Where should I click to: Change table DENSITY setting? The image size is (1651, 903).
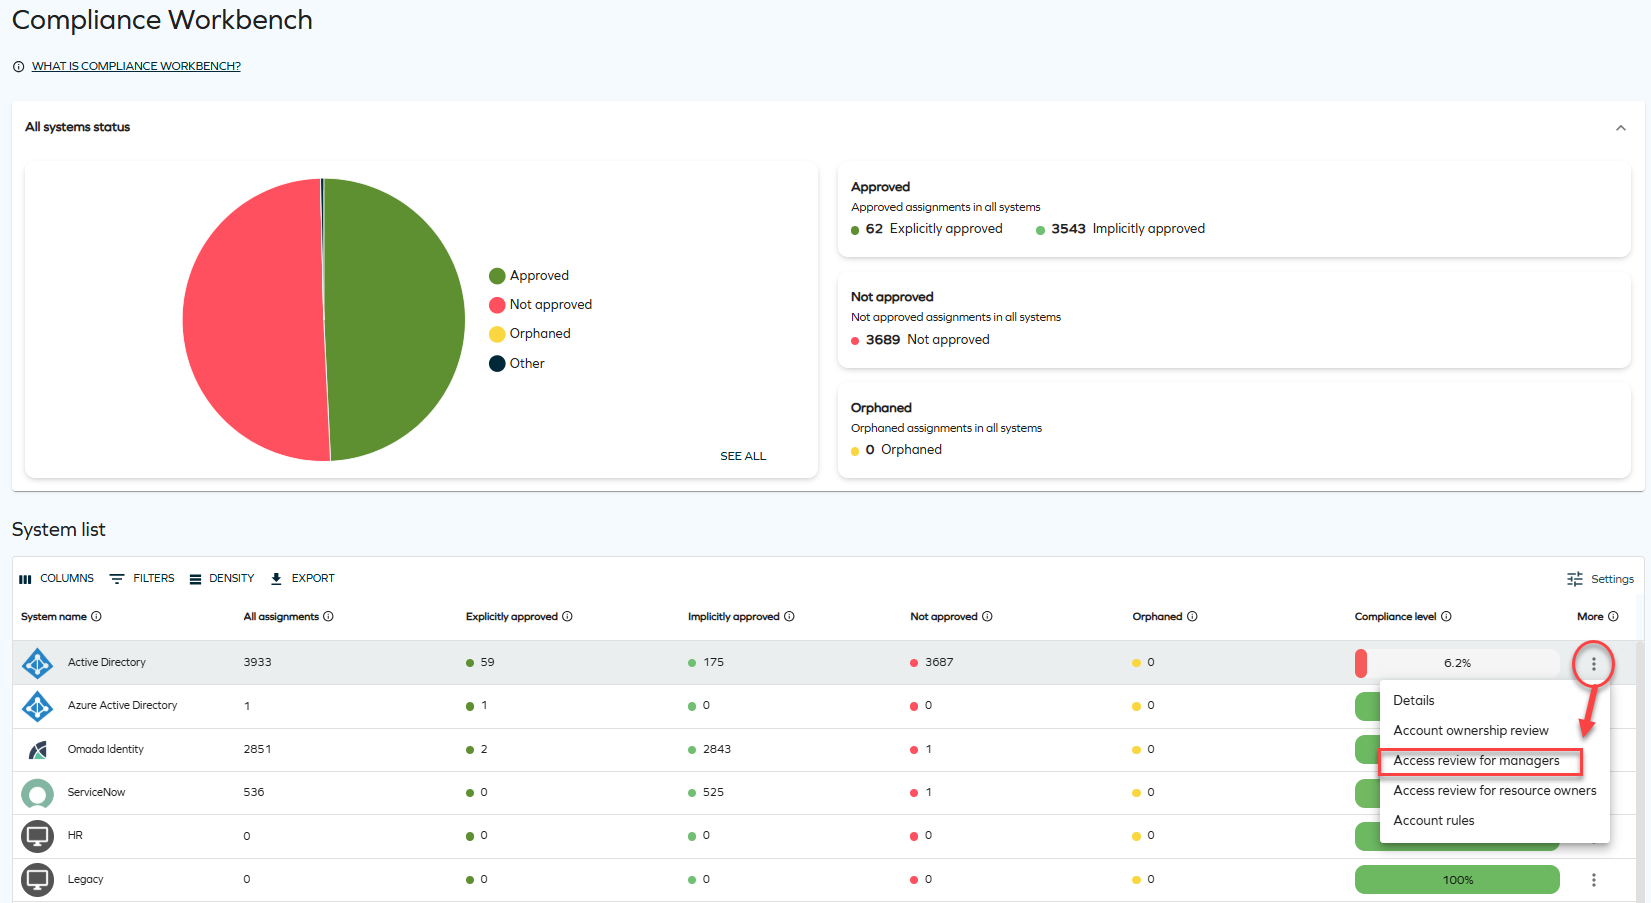[222, 579]
